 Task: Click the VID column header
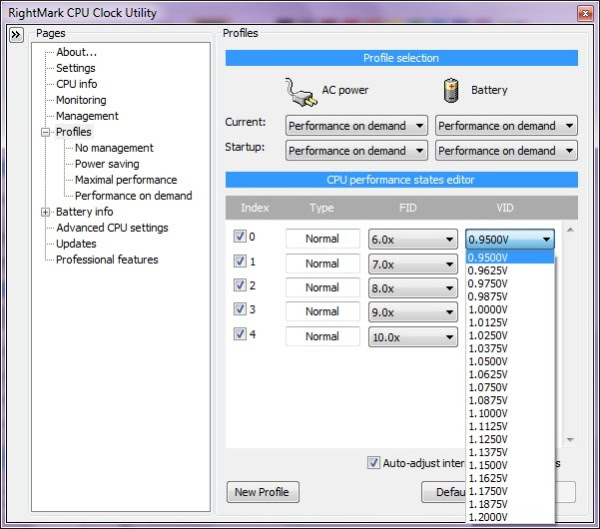pyautogui.click(x=505, y=208)
